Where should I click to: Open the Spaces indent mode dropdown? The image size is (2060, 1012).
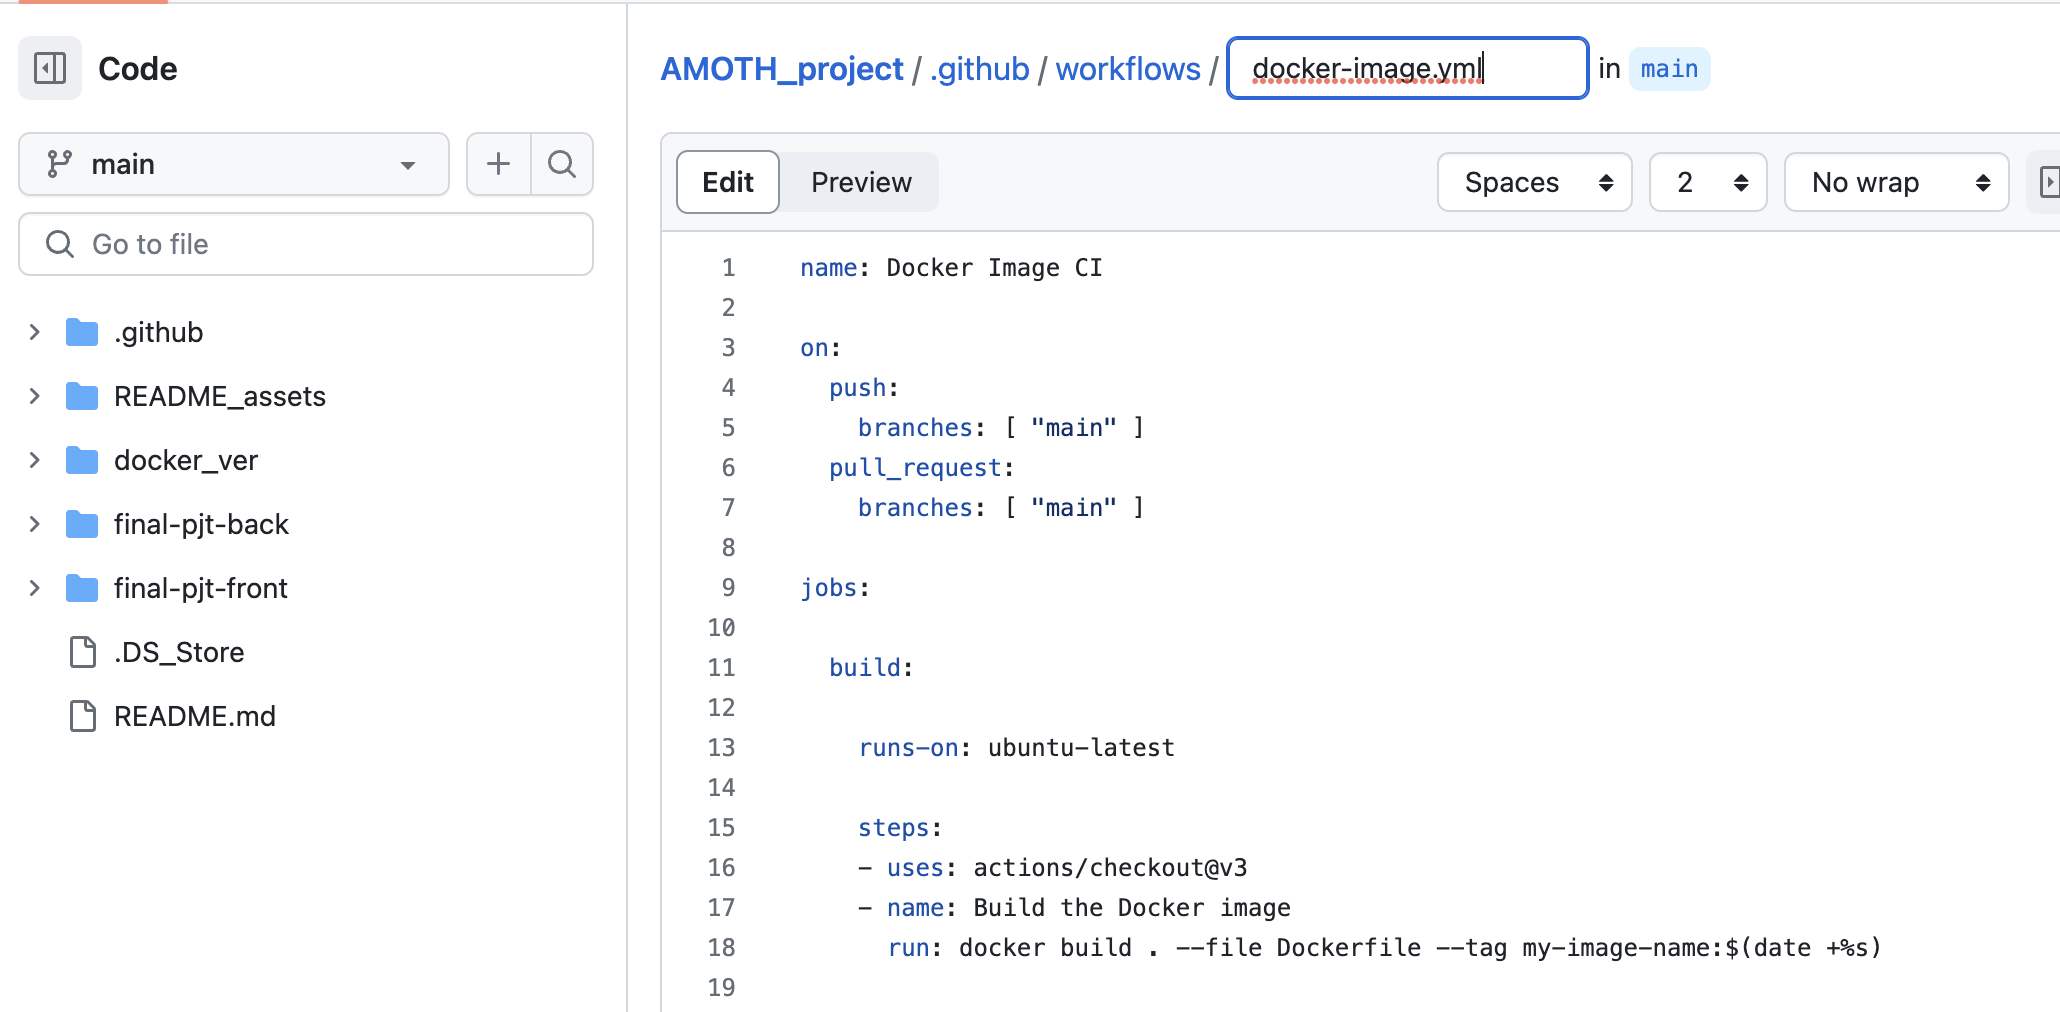(x=1534, y=182)
